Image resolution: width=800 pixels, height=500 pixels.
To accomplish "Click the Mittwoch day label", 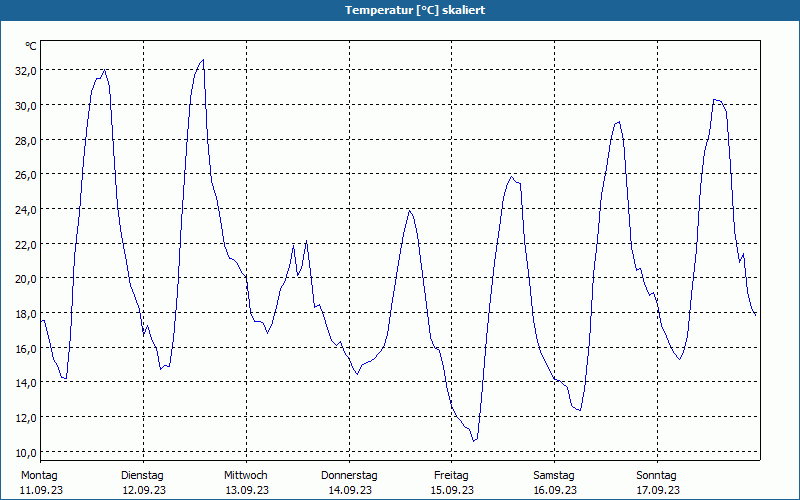I will pyautogui.click(x=245, y=475).
